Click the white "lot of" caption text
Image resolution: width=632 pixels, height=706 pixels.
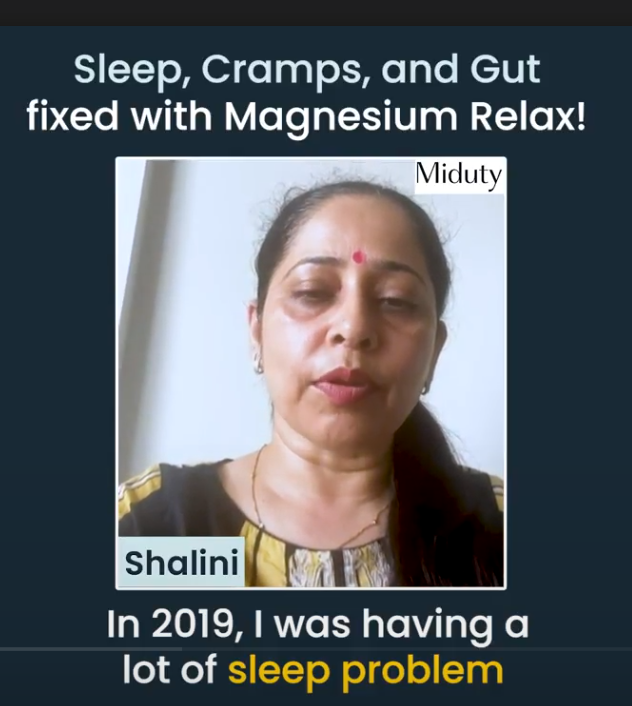point(170,669)
